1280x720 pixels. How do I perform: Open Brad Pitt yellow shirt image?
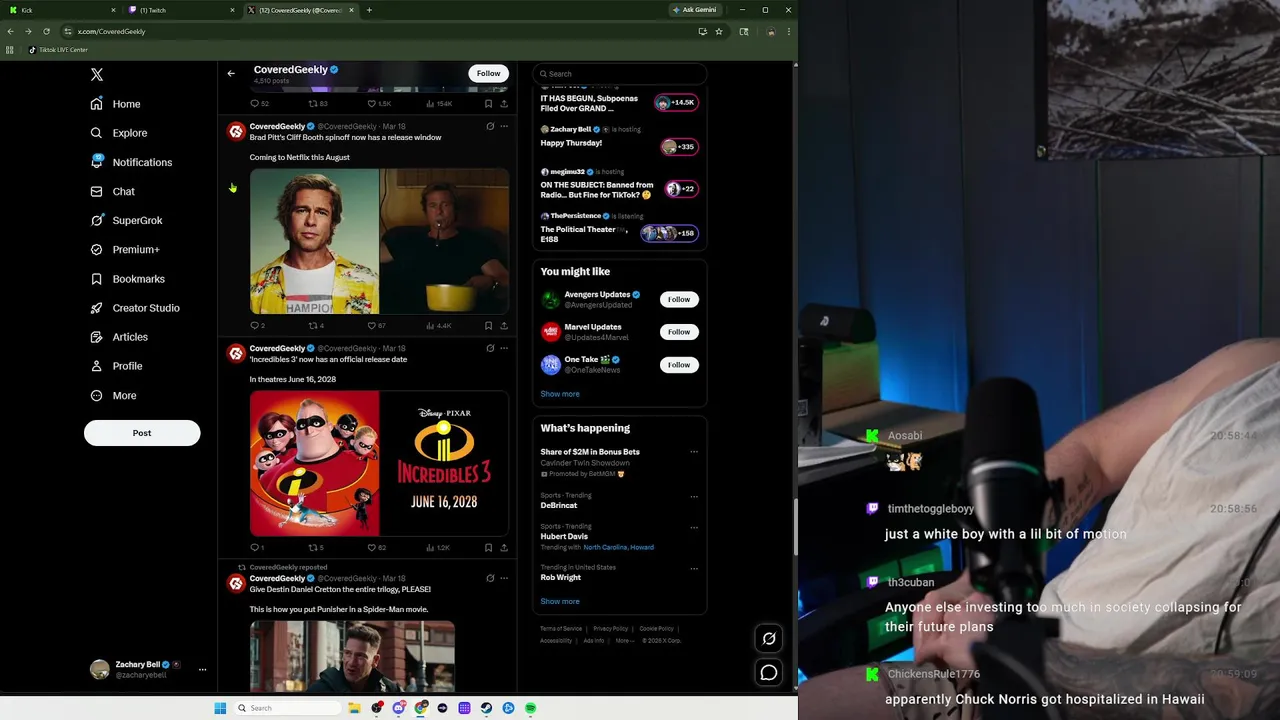point(314,241)
